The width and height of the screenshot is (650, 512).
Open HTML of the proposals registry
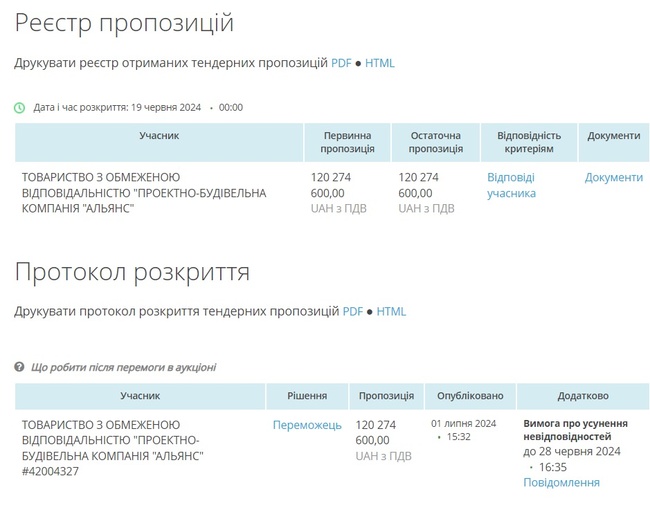point(380,63)
